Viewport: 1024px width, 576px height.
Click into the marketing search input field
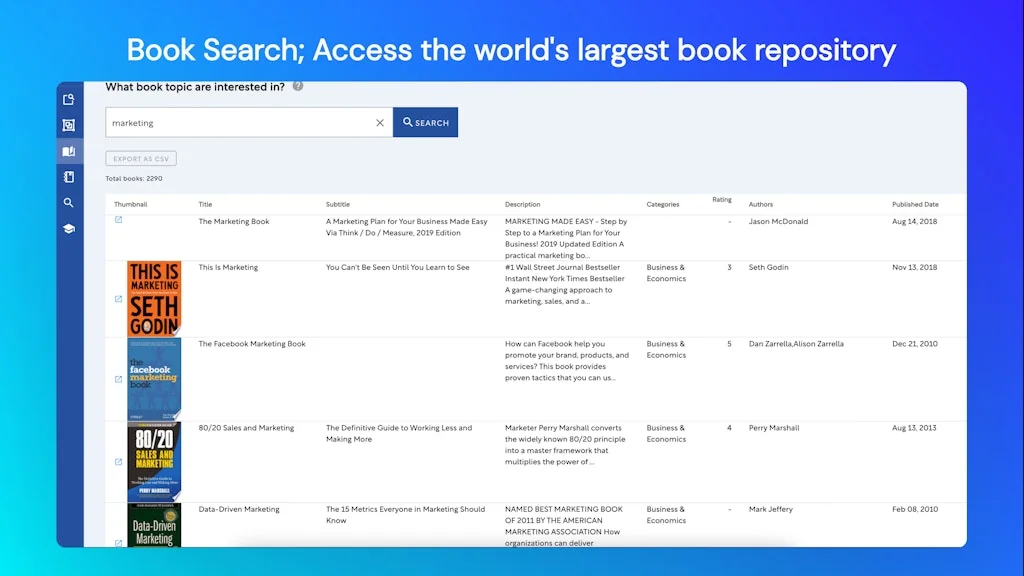[x=240, y=123]
